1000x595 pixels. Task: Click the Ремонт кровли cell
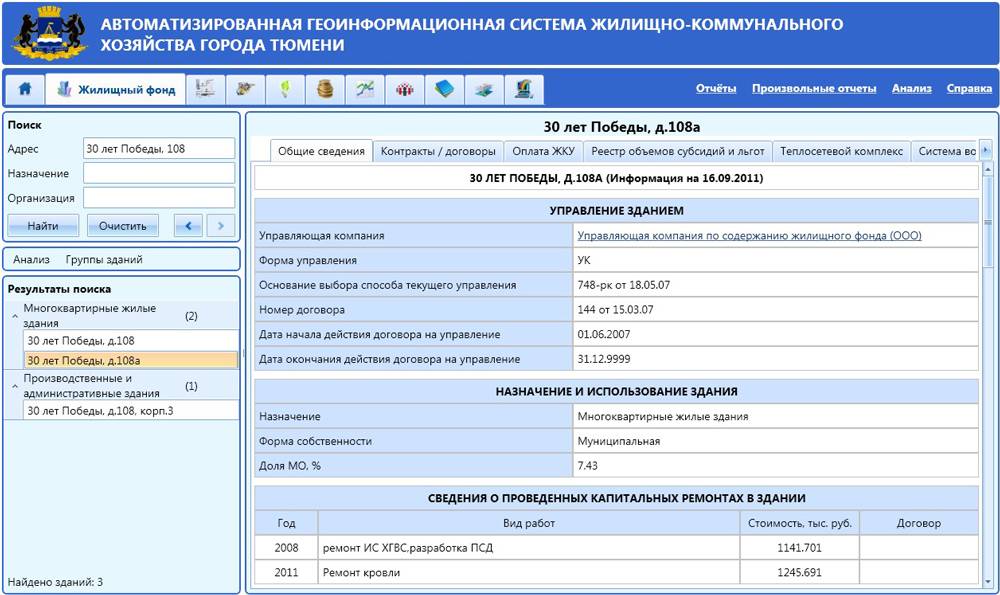pyautogui.click(x=529, y=572)
